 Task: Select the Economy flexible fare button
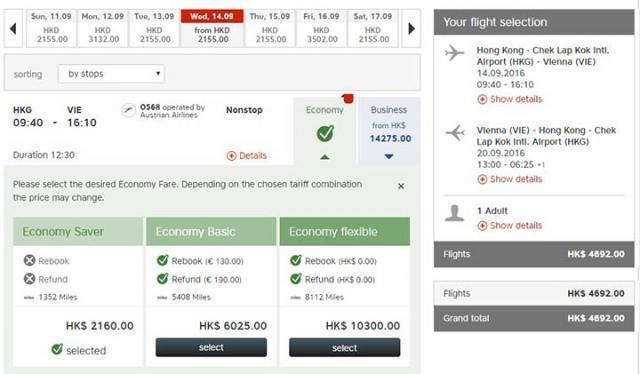[x=344, y=347]
